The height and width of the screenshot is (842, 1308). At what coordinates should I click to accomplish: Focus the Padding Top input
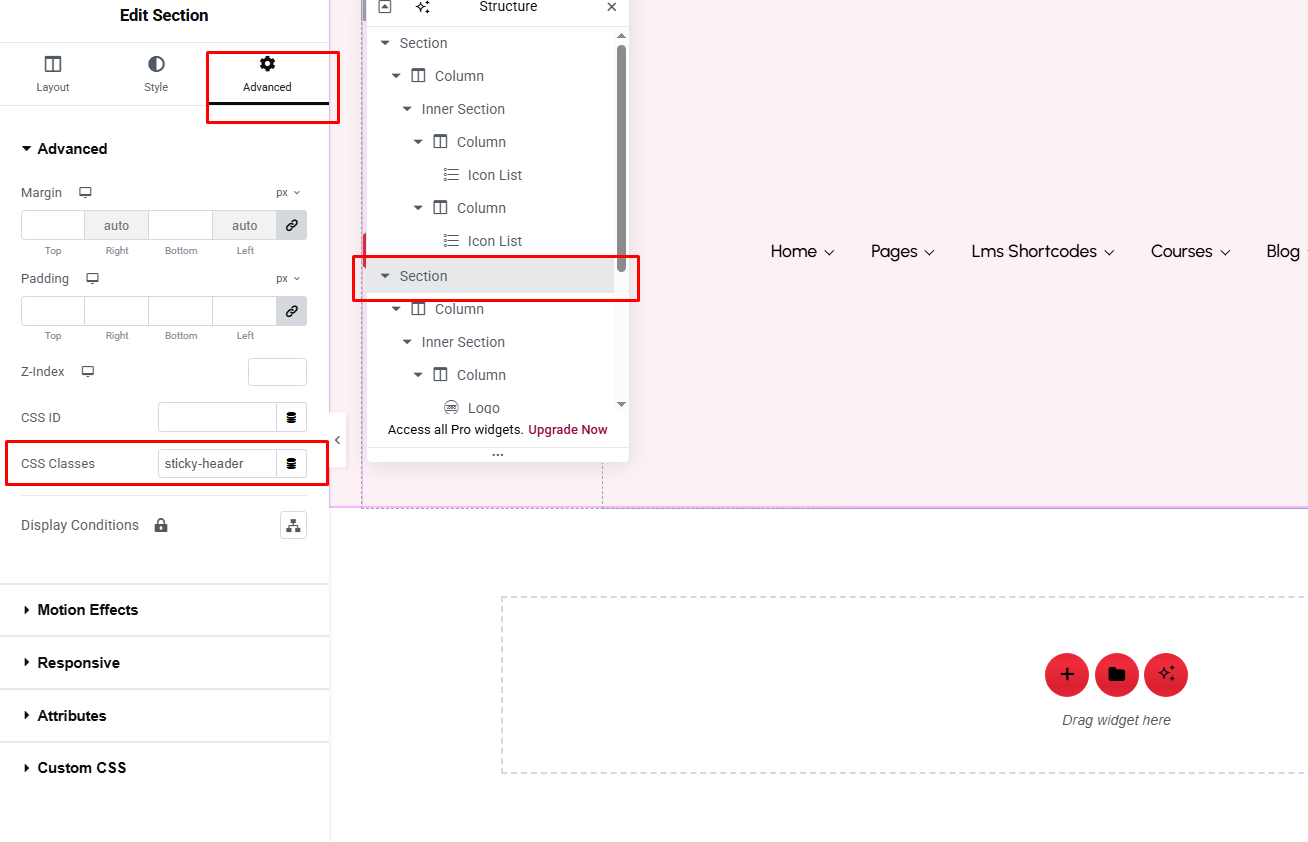pos(53,311)
